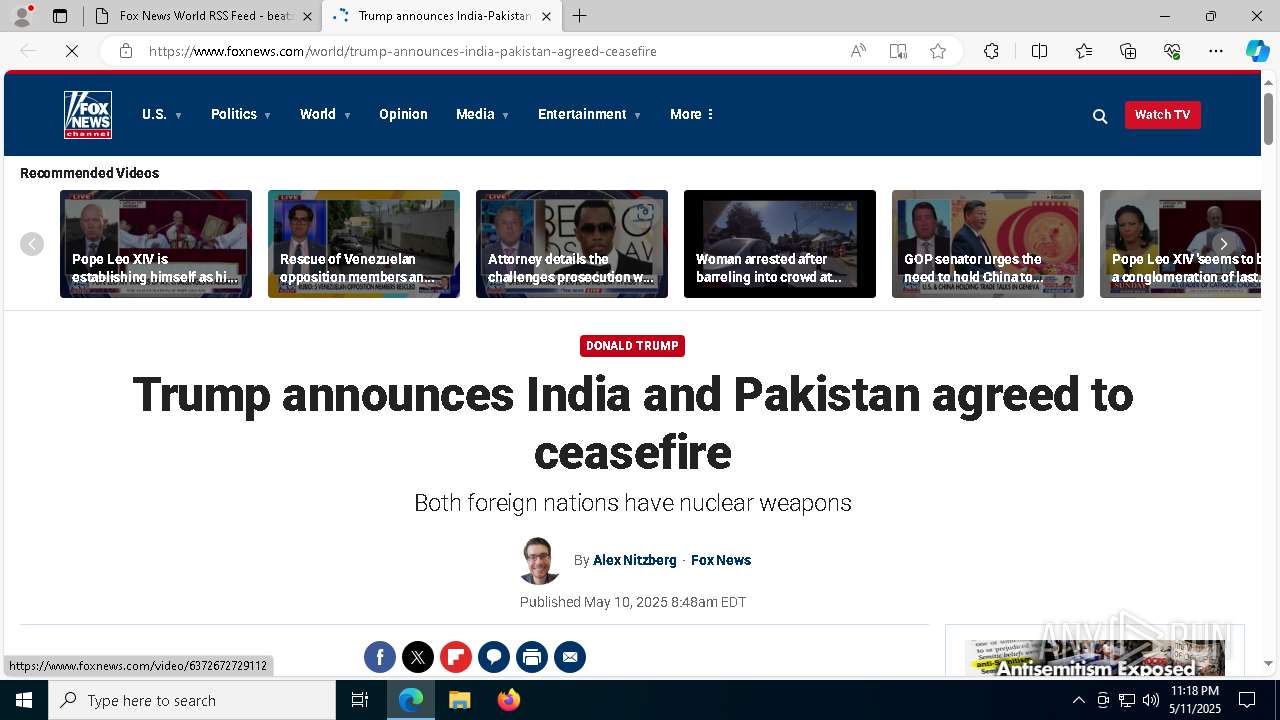
Task: Open Browser essentials heart icon
Action: point(1172,51)
